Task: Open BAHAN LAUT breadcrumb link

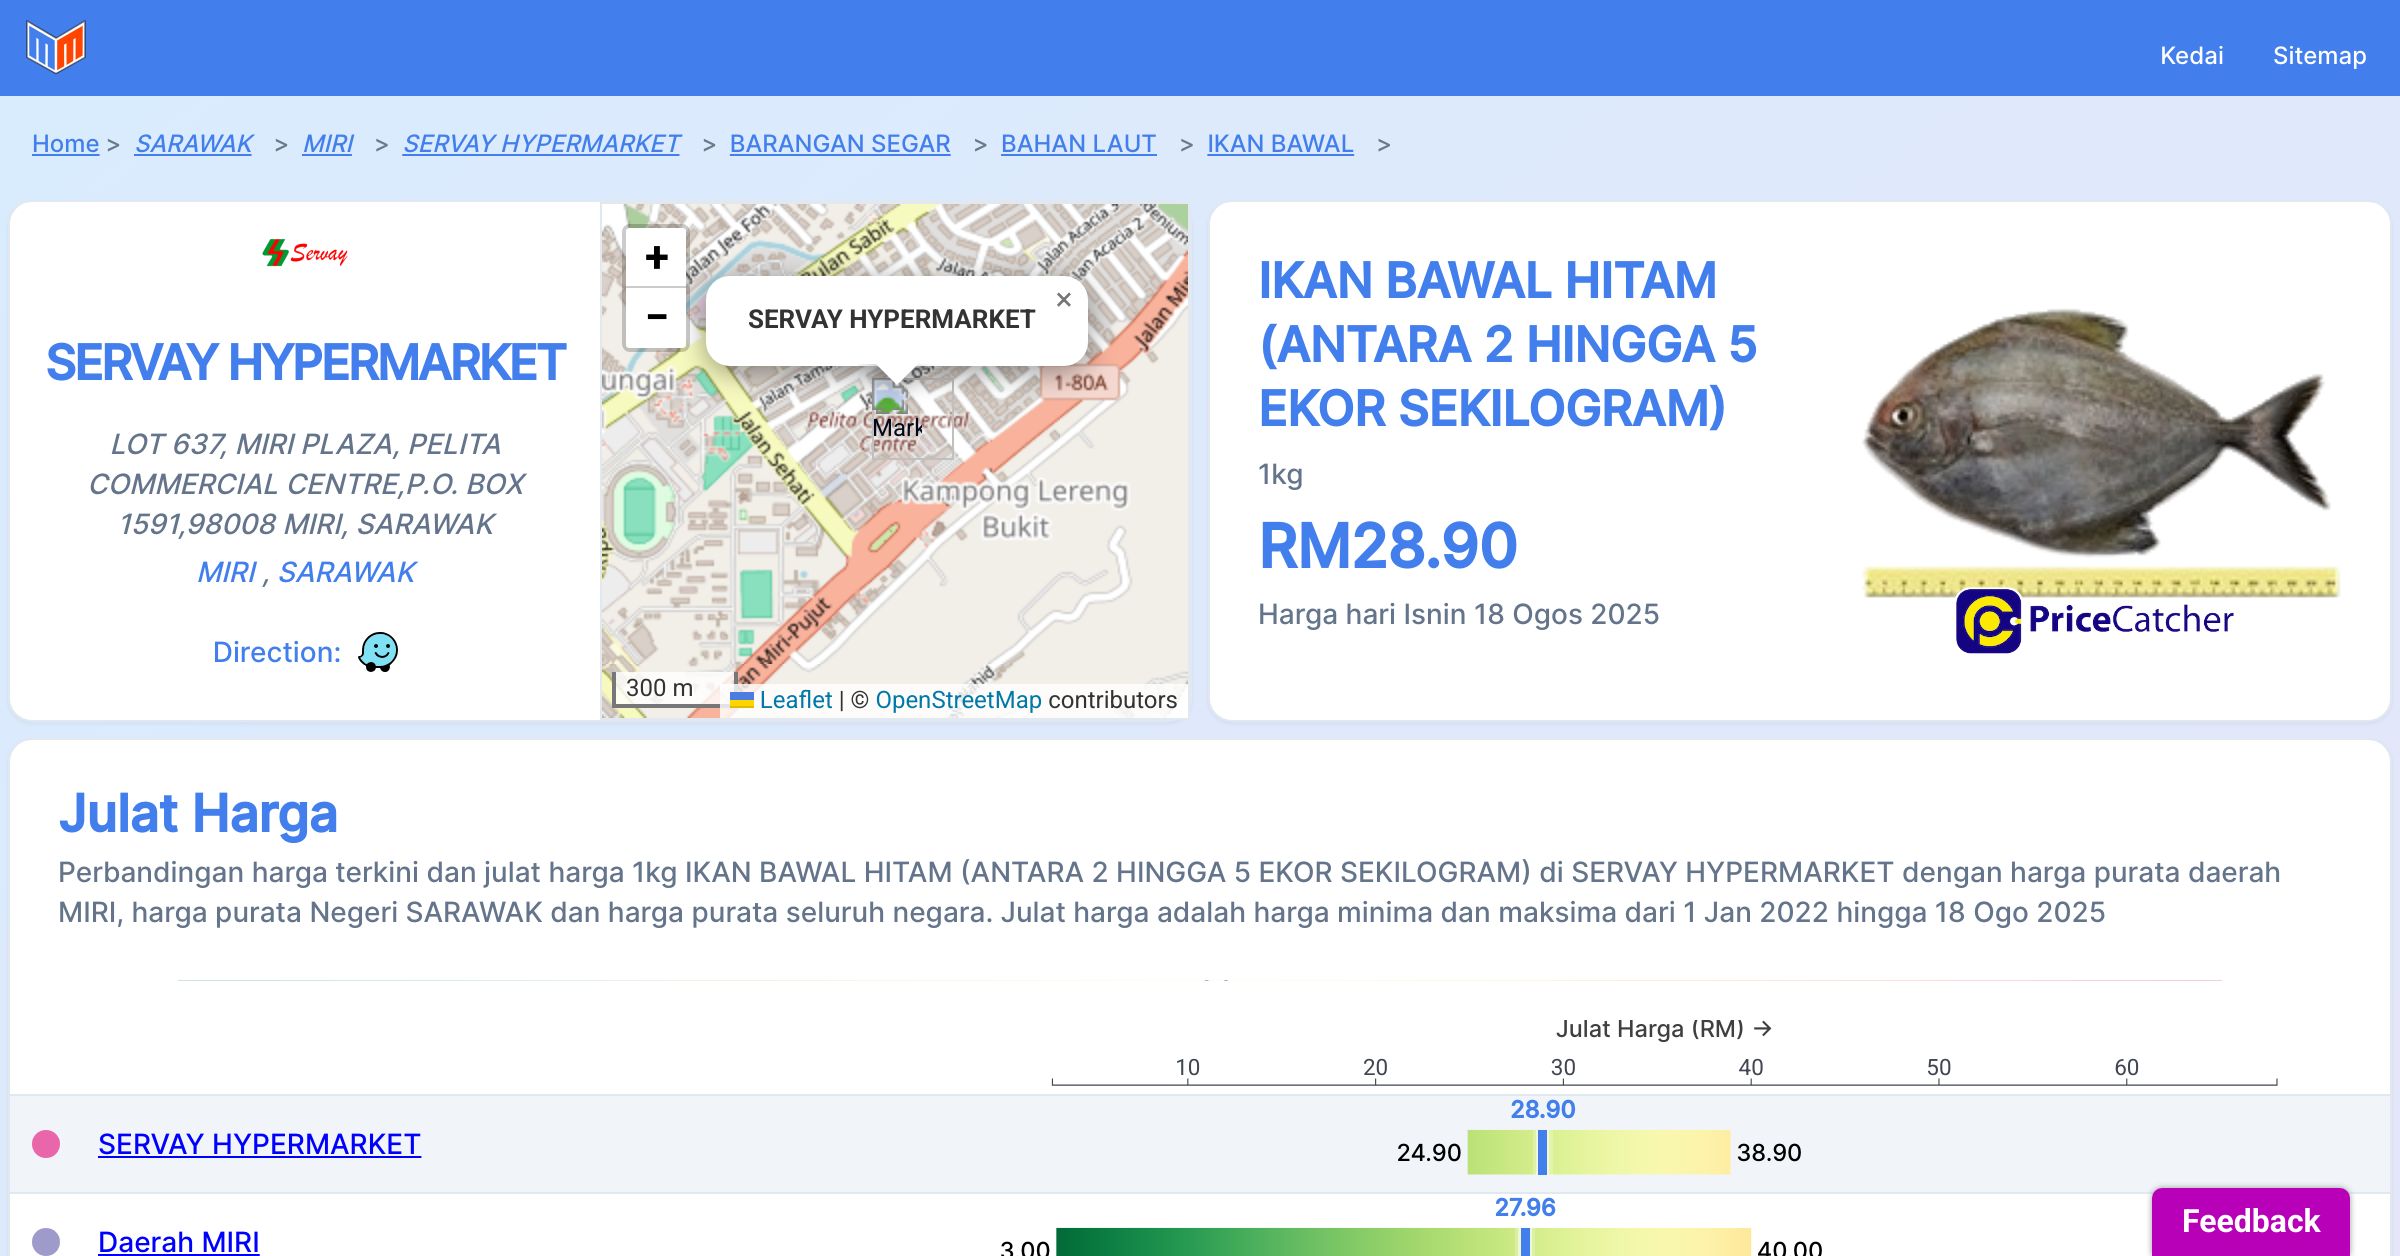Action: pos(1078,144)
